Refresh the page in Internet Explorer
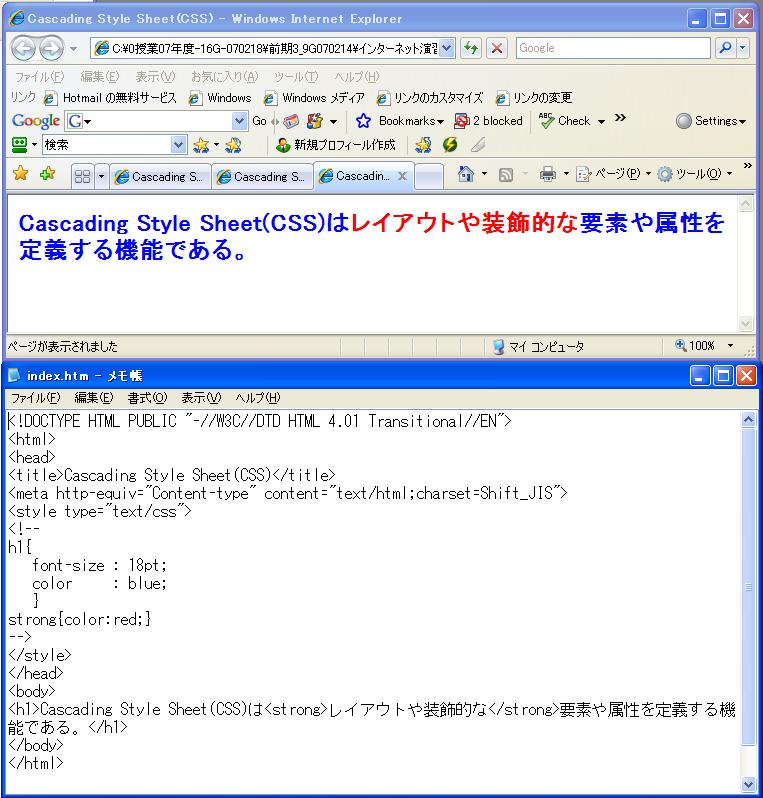This screenshot has height=798, width=763. point(471,48)
